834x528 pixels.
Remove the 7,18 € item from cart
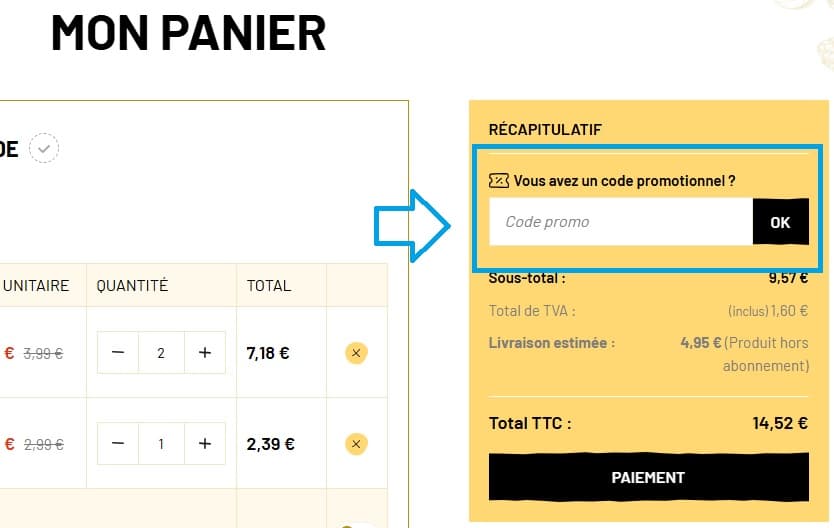click(x=357, y=352)
